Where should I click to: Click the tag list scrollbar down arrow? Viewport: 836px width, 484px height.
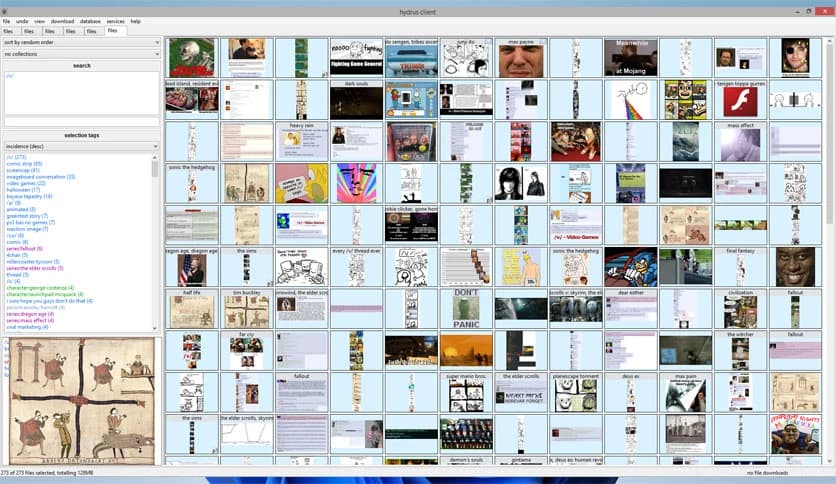(155, 328)
